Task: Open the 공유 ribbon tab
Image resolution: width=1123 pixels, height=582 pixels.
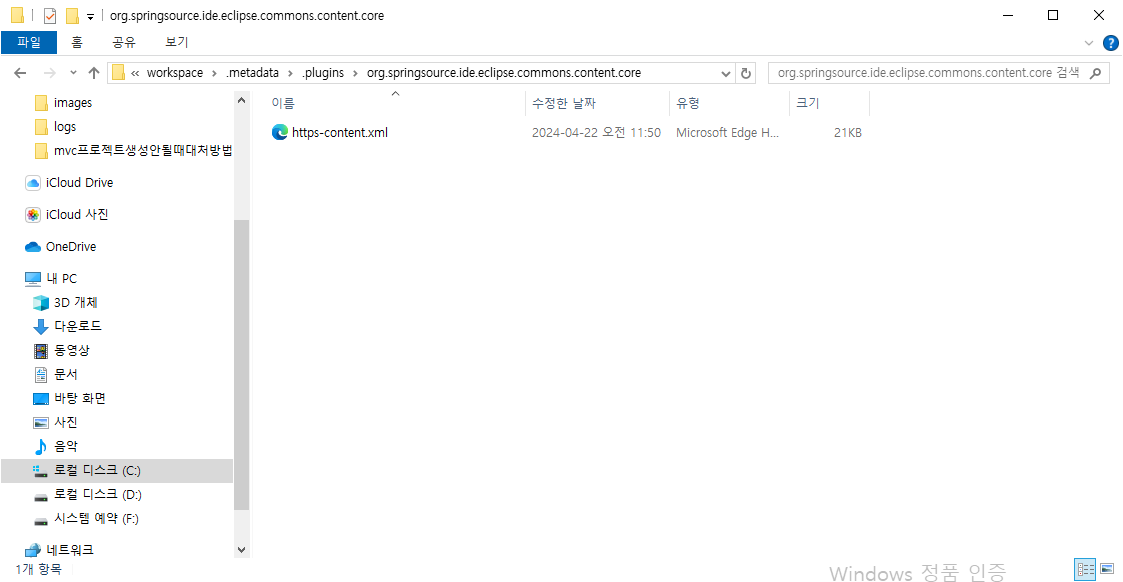Action: point(124,42)
